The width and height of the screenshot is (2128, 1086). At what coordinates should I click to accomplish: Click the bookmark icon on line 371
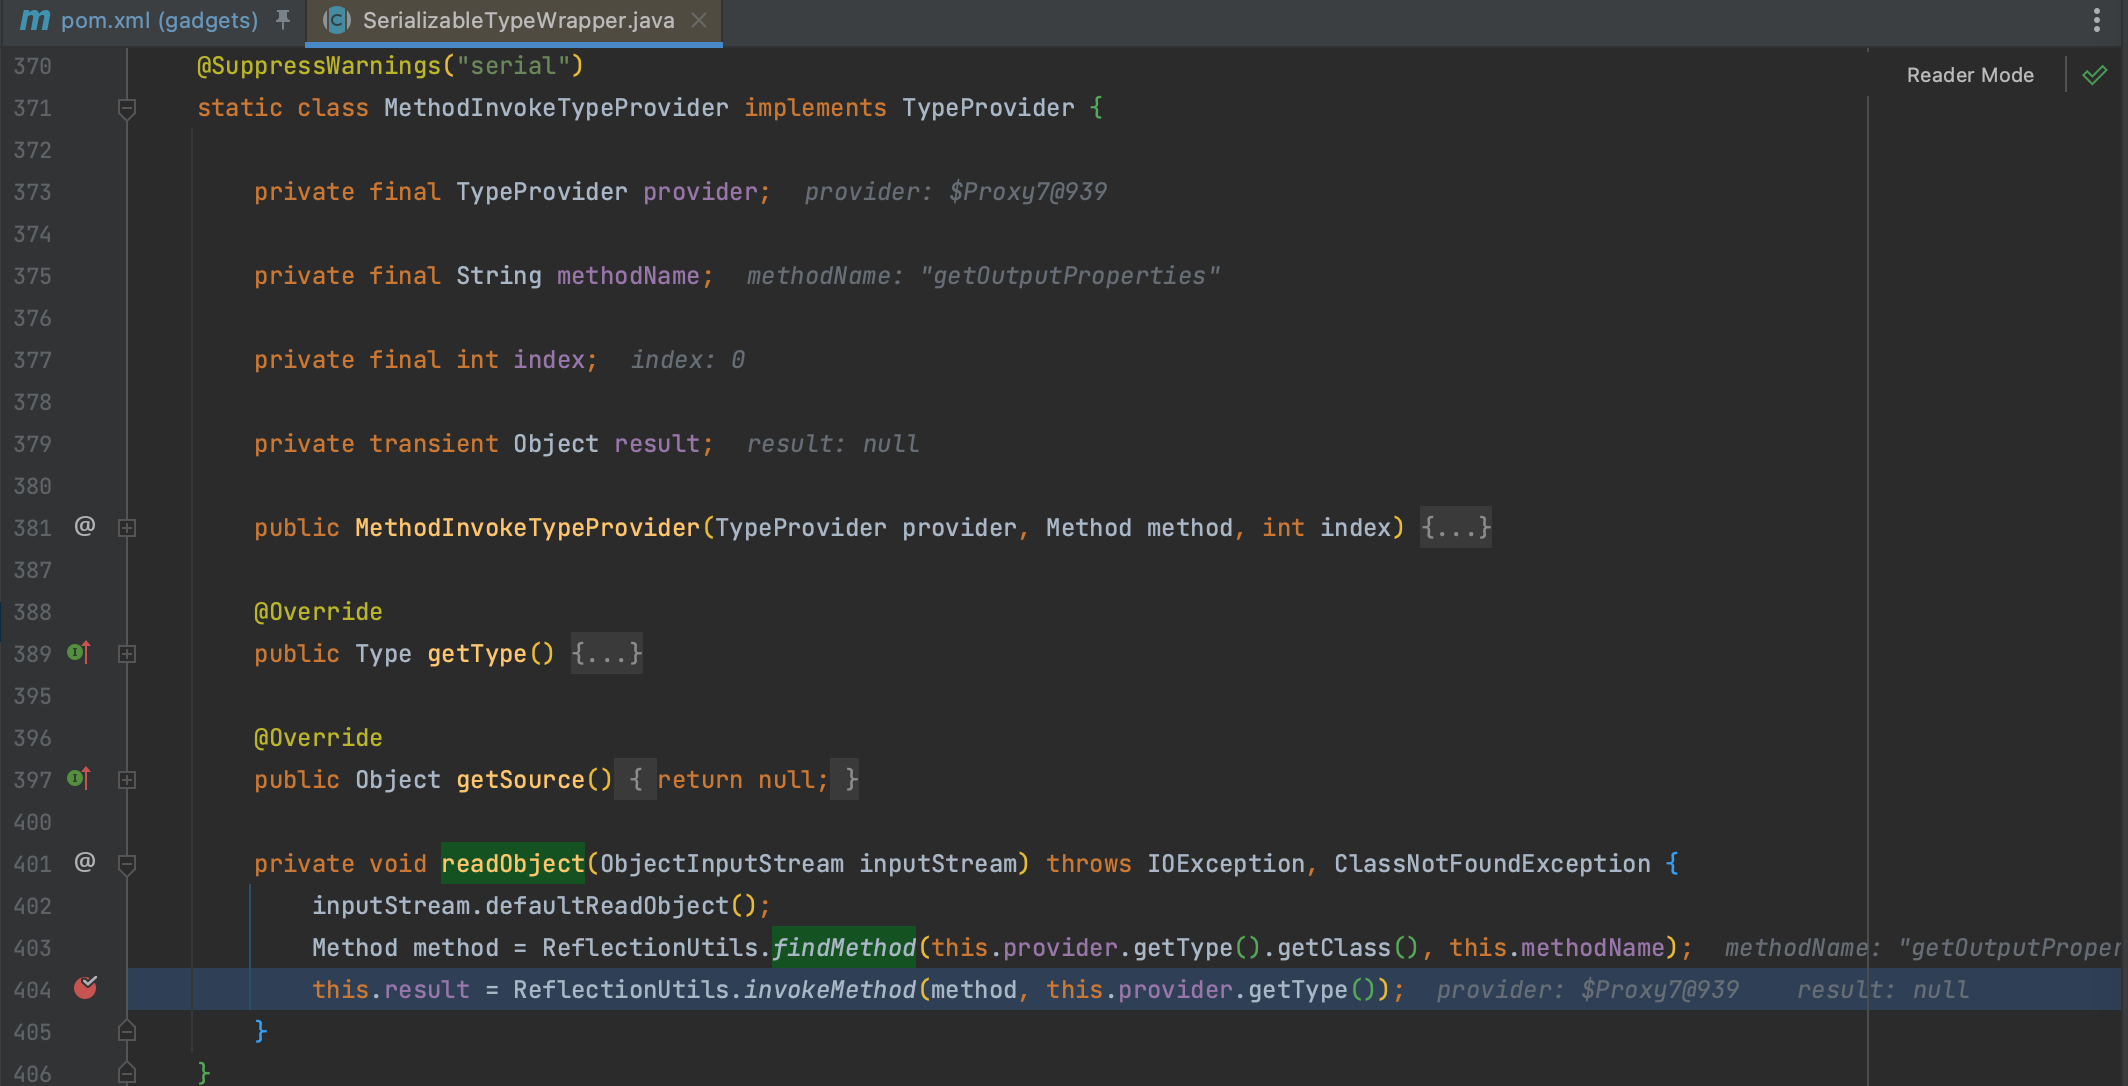click(x=126, y=107)
